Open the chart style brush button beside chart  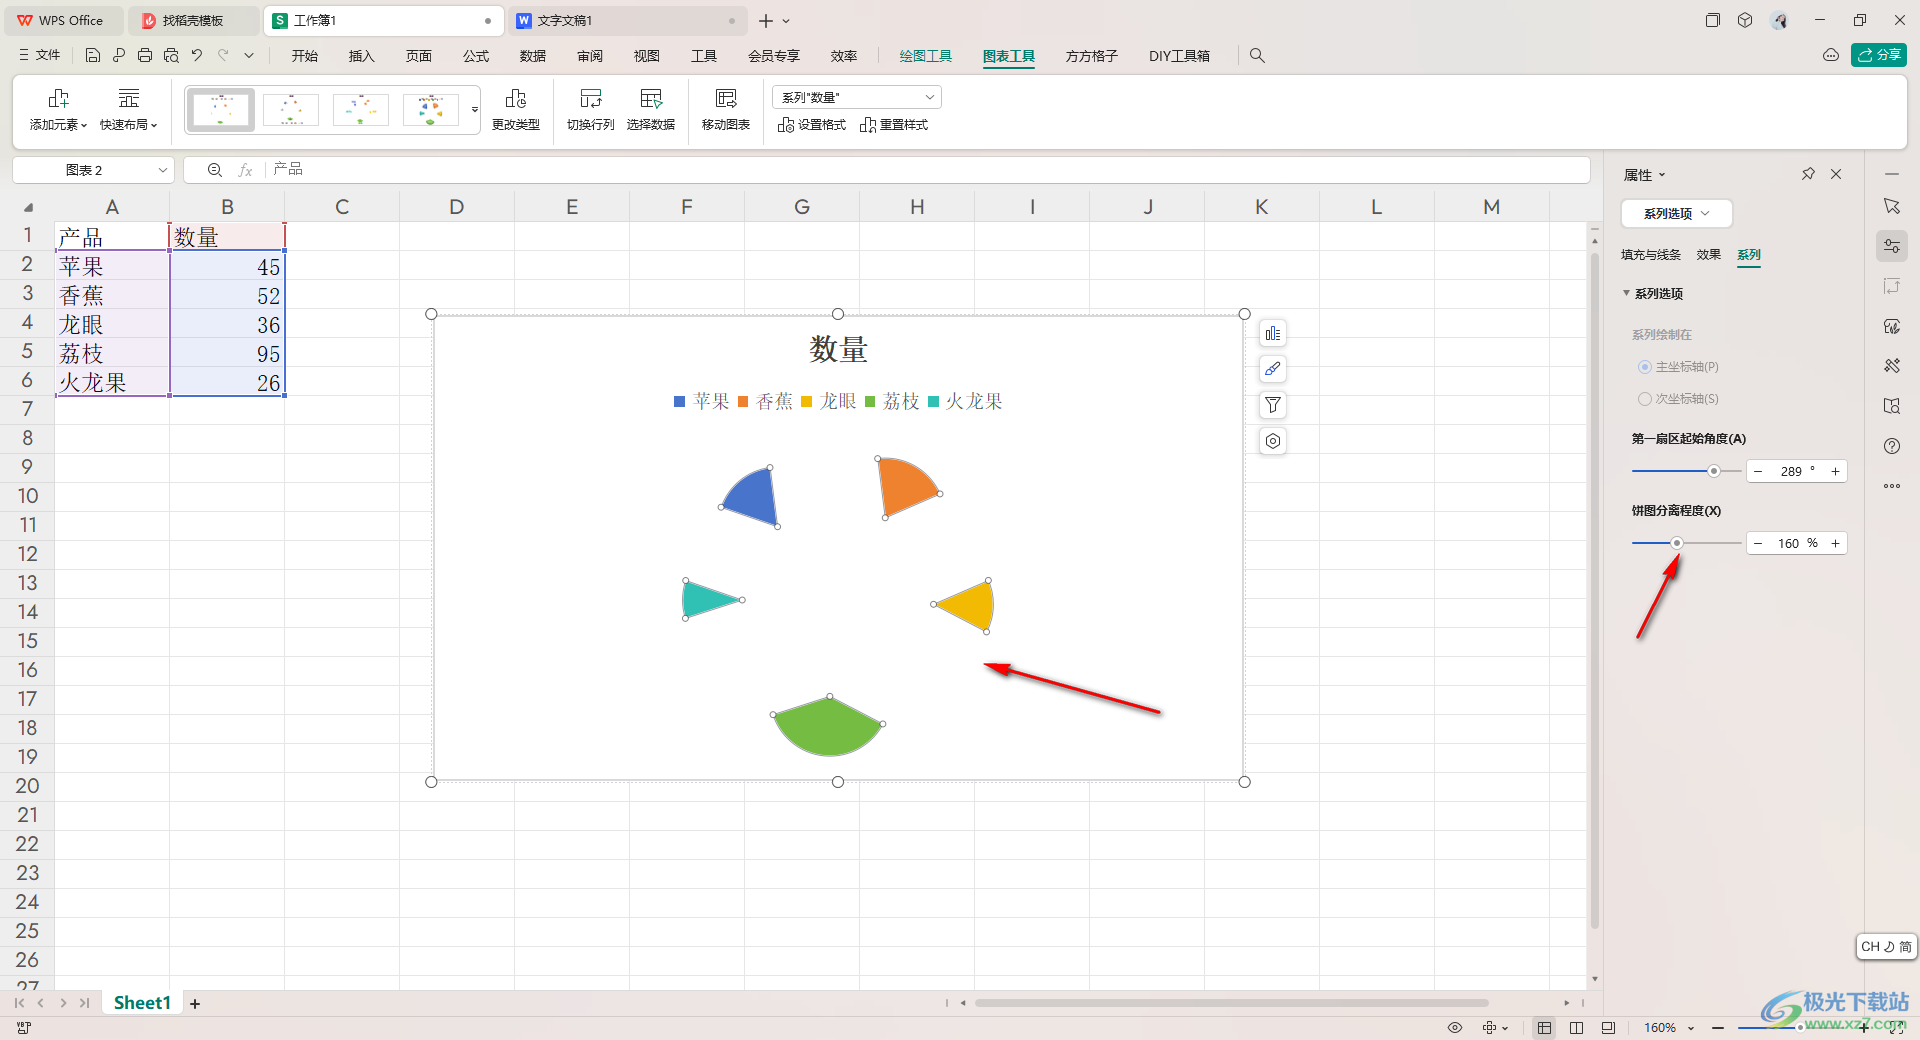(1273, 370)
